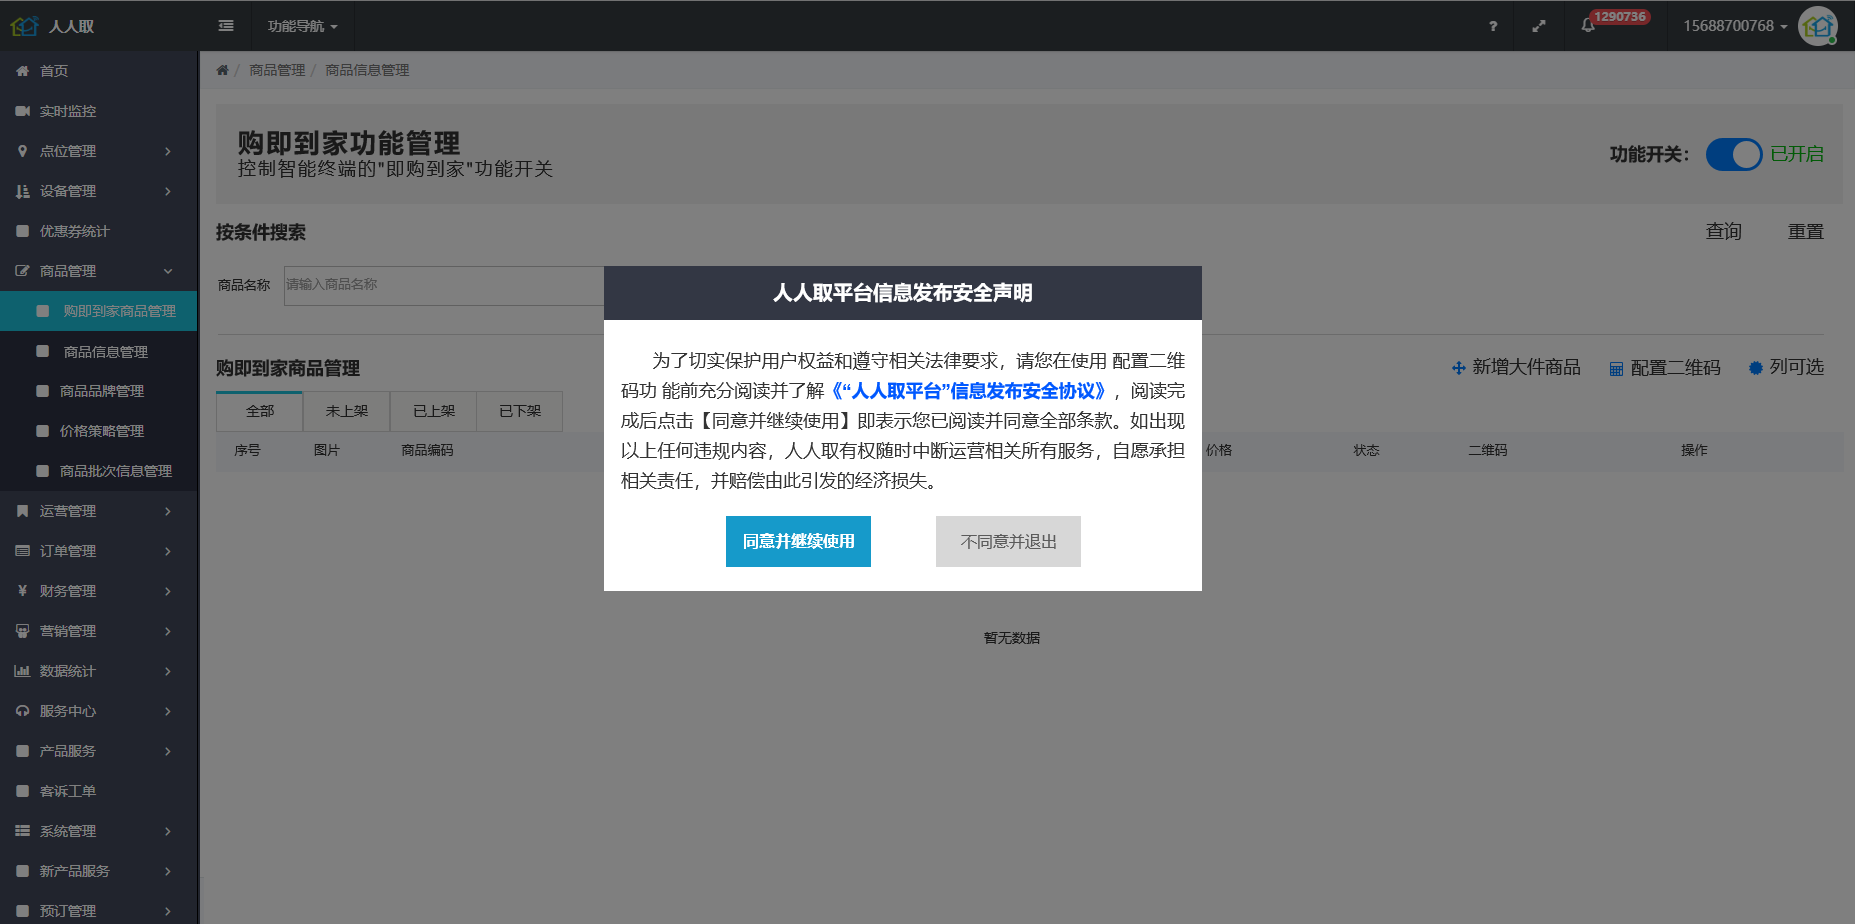Toggle the 功能开关 switch off
1855x924 pixels.
[x=1733, y=155]
